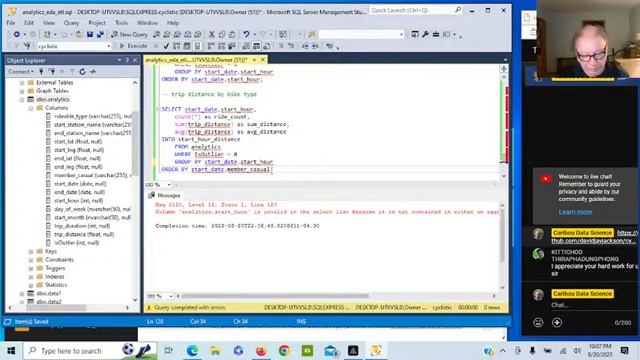Select the analytics_eda_etl.sql document tab
640x360 pixels.
[x=197, y=60]
